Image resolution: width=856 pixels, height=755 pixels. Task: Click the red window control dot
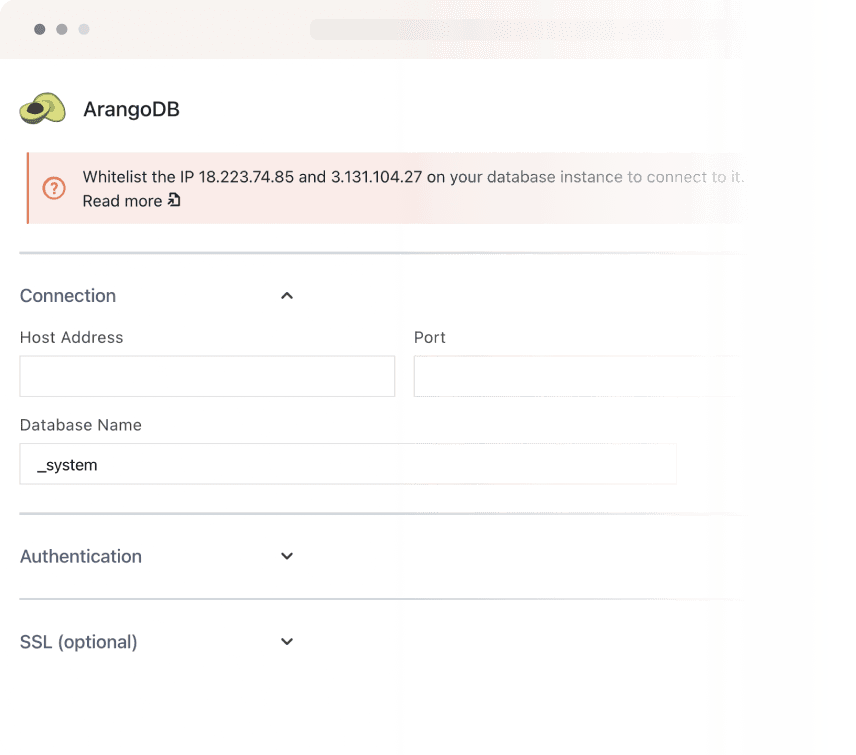coord(38,29)
